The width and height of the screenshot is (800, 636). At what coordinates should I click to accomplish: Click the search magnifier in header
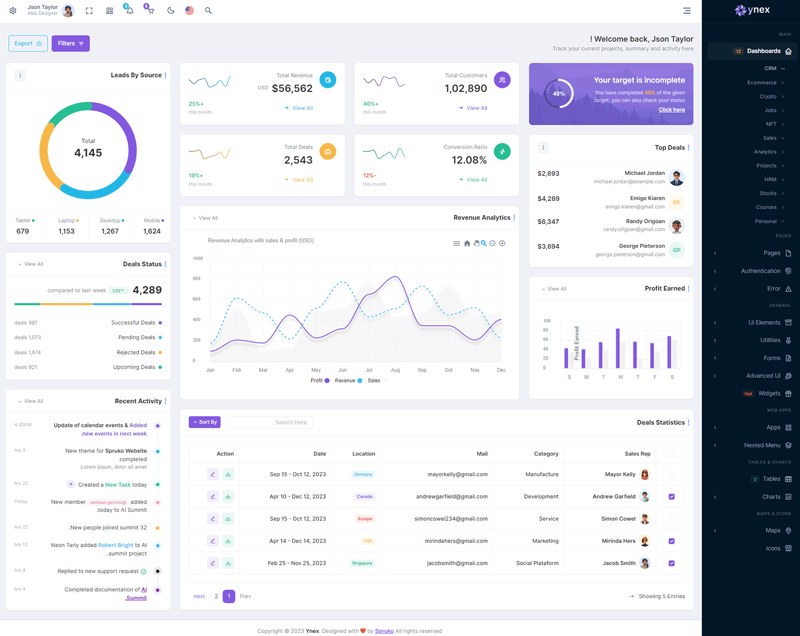[208, 11]
